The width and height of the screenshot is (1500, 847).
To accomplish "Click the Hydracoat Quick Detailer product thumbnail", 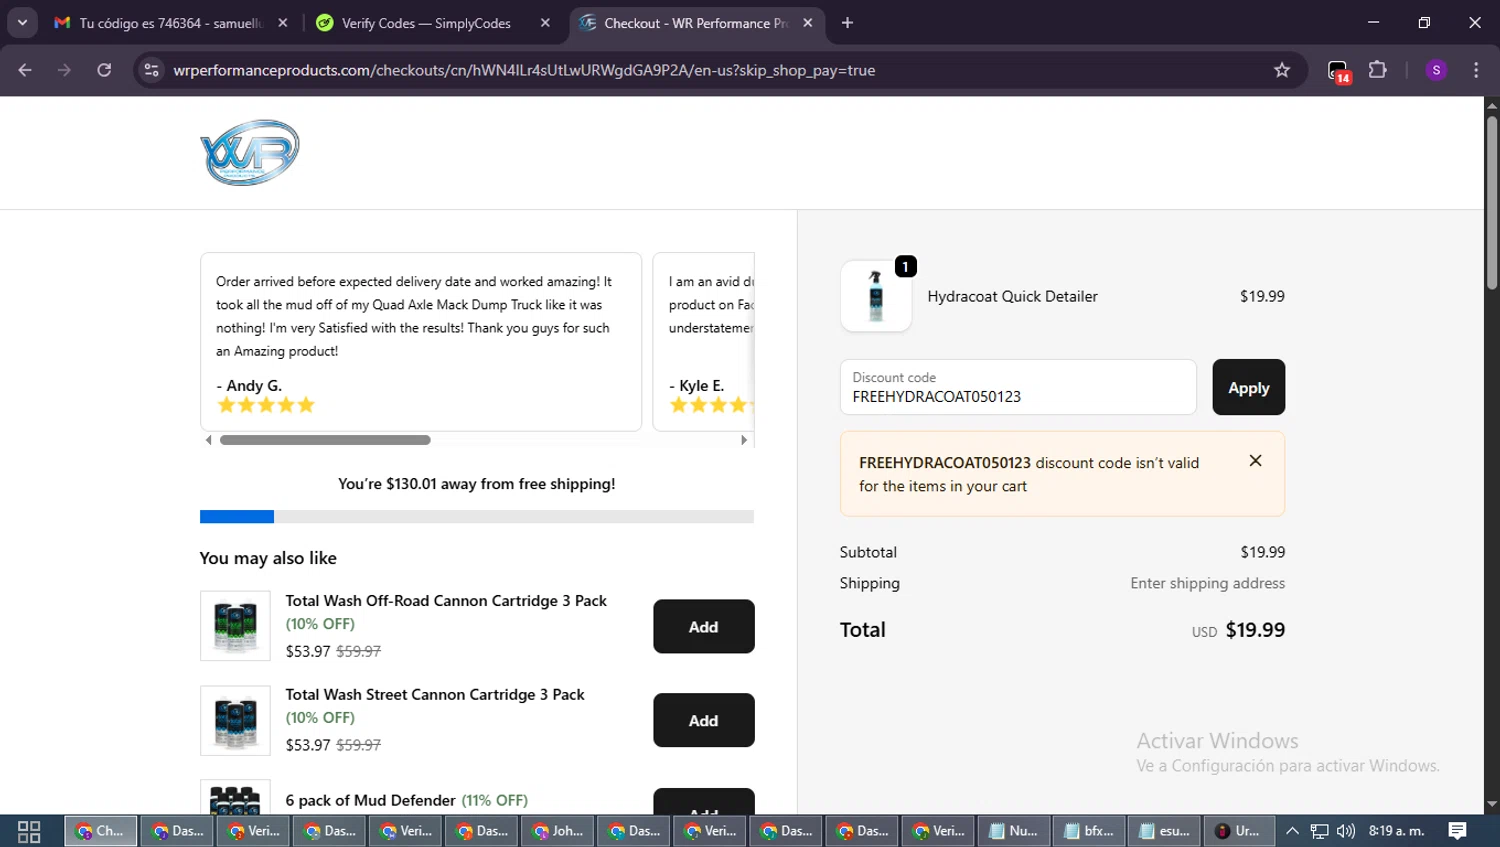I will (x=876, y=296).
